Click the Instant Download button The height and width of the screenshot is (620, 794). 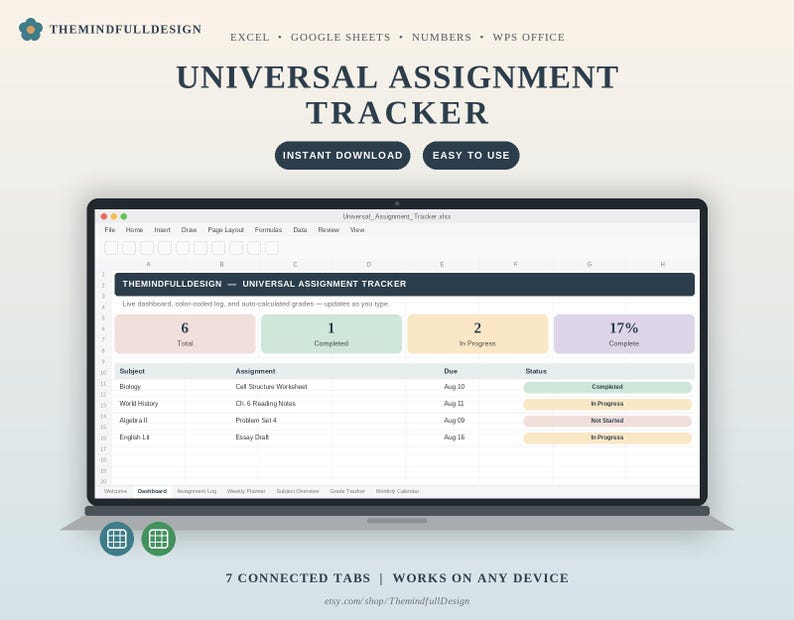tap(343, 156)
